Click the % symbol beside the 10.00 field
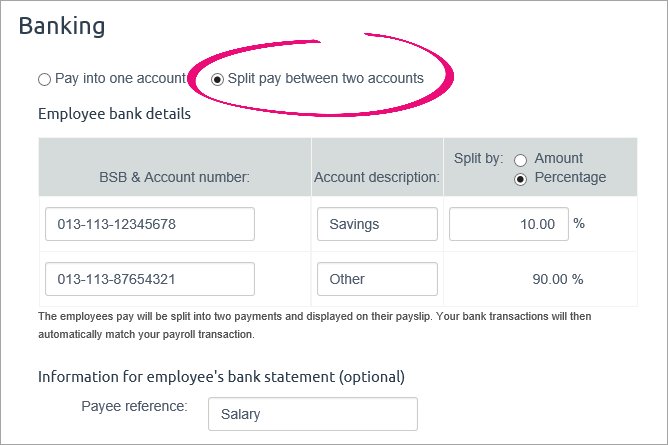 pyautogui.click(x=579, y=224)
